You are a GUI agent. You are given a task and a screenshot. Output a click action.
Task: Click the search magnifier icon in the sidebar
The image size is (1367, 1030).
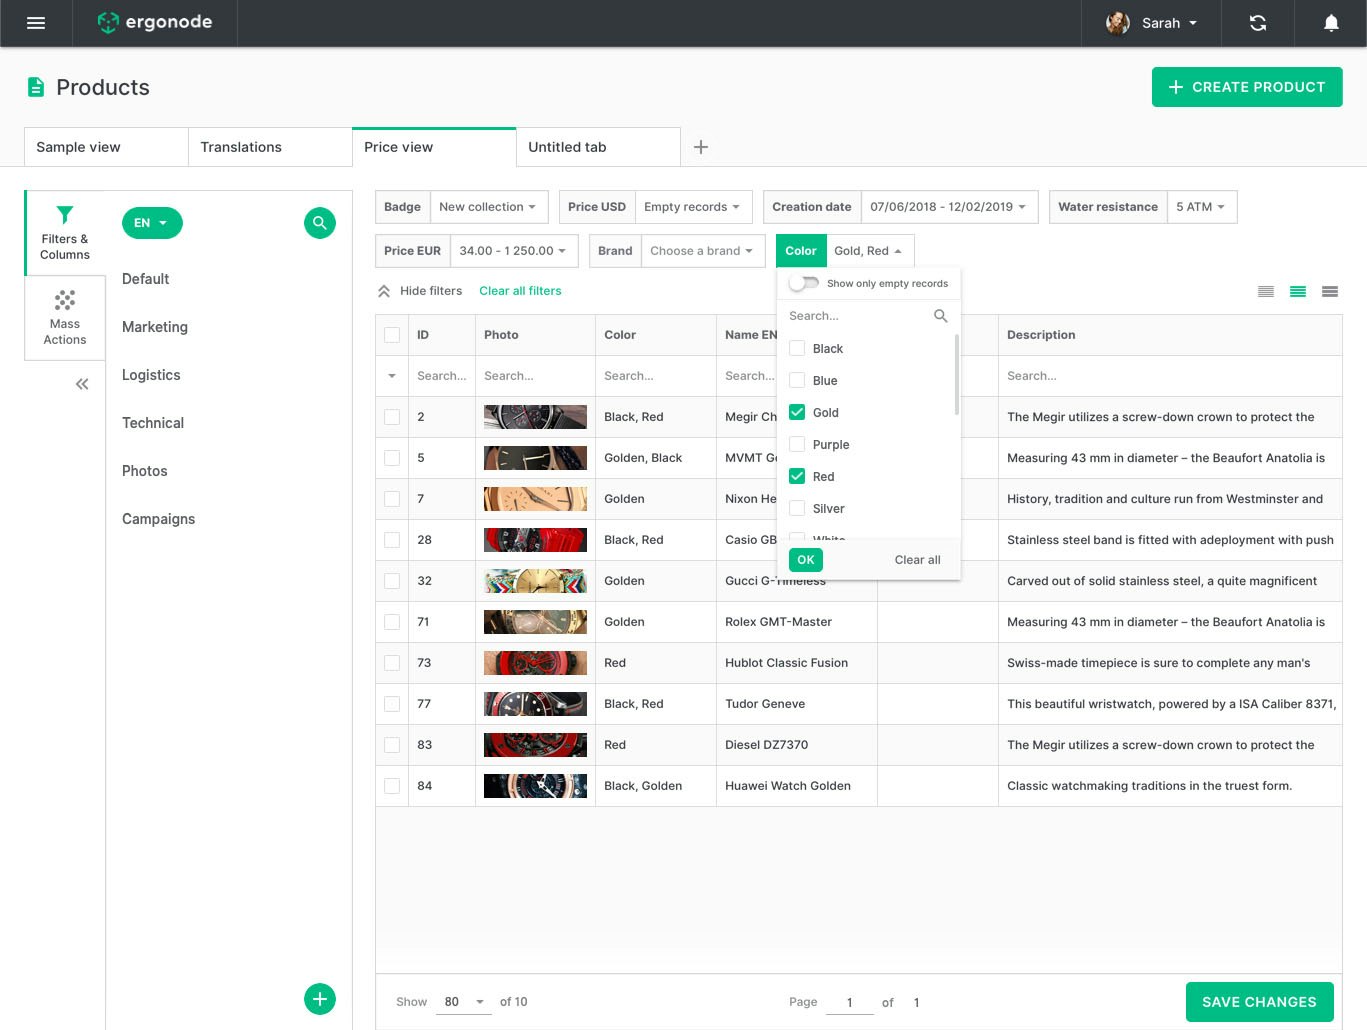tap(320, 222)
